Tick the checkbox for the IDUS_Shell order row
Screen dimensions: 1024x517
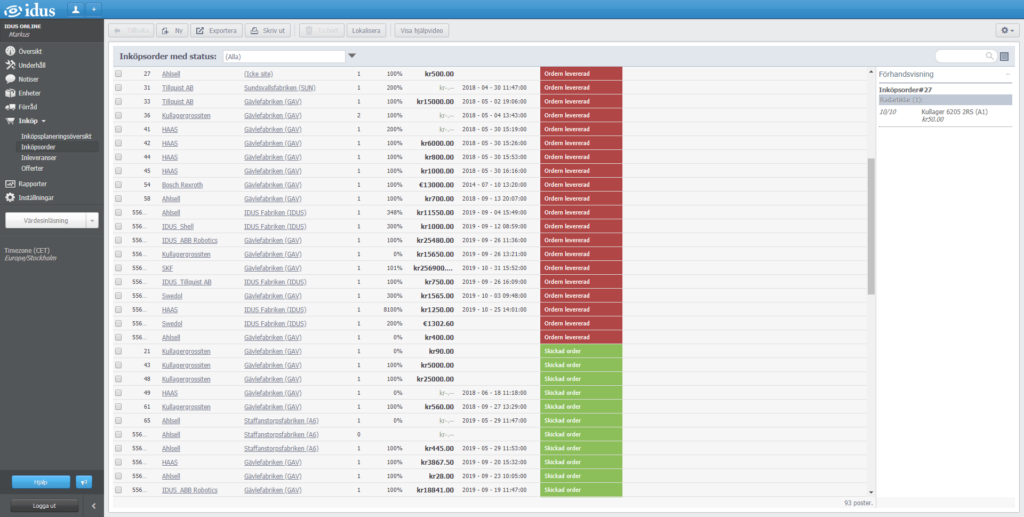[x=118, y=227]
